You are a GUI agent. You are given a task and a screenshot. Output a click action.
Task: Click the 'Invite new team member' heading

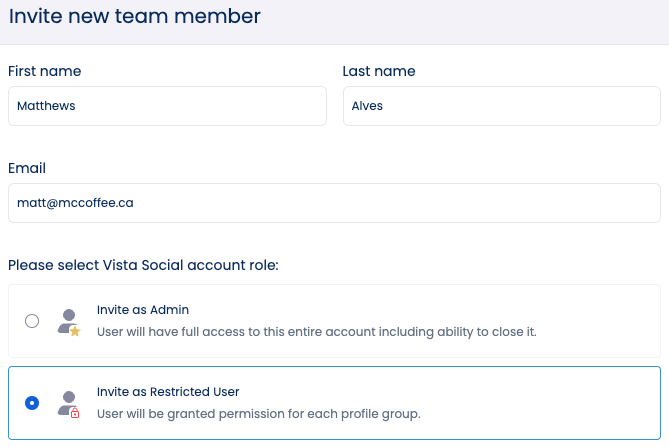point(134,16)
